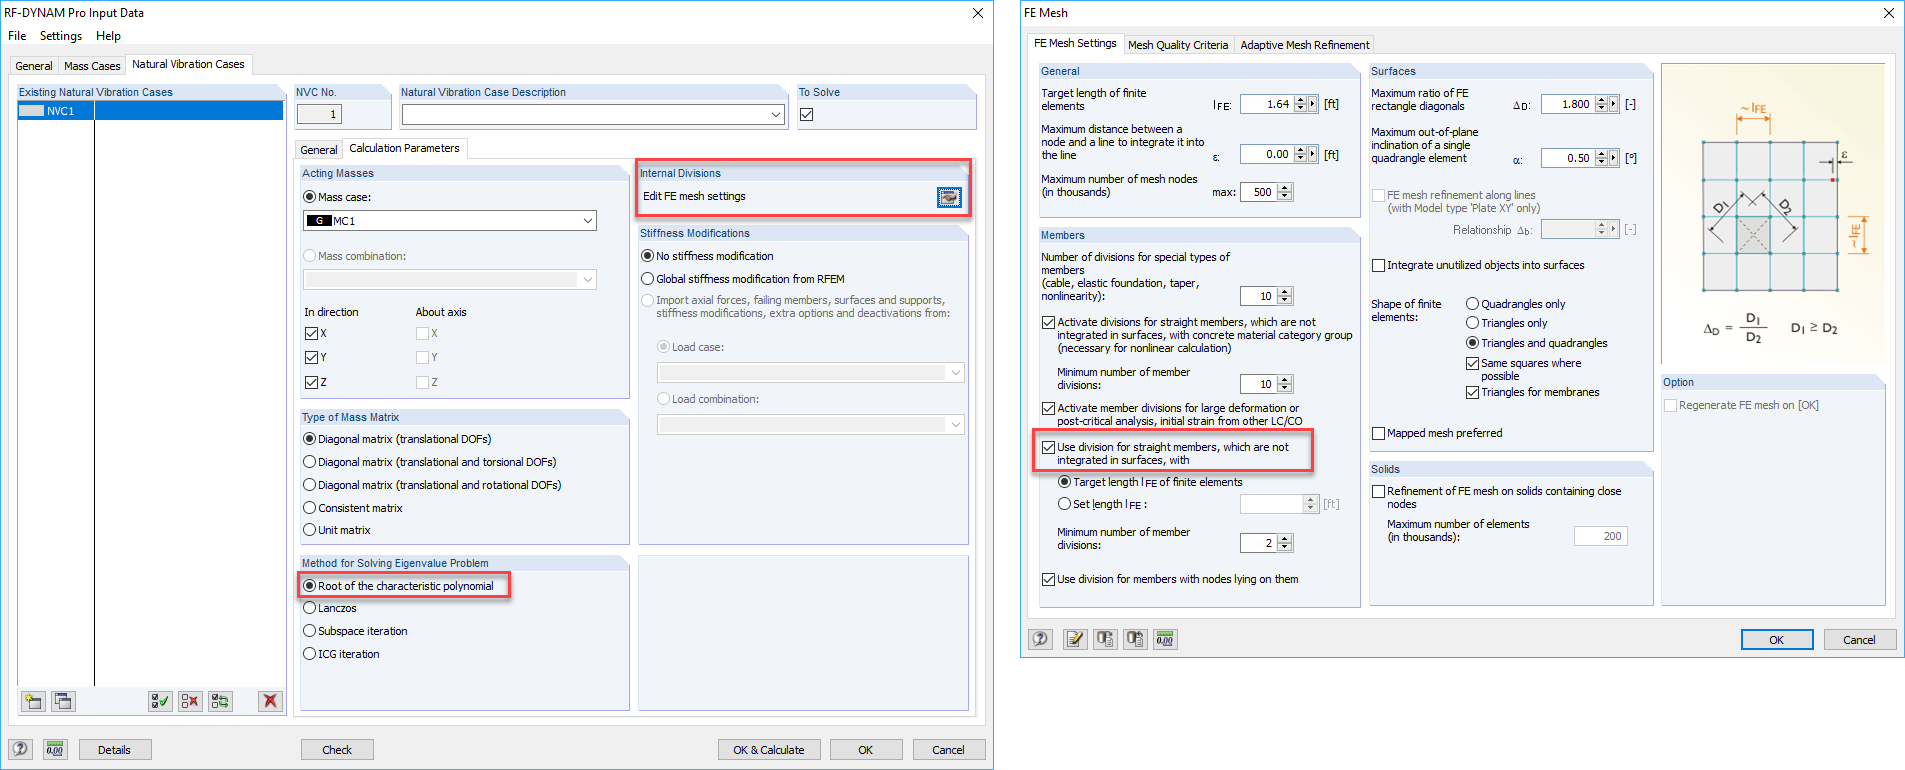Copy the selected natural vibration case
Viewport: 1905px width, 770px height.
pyautogui.click(x=63, y=701)
